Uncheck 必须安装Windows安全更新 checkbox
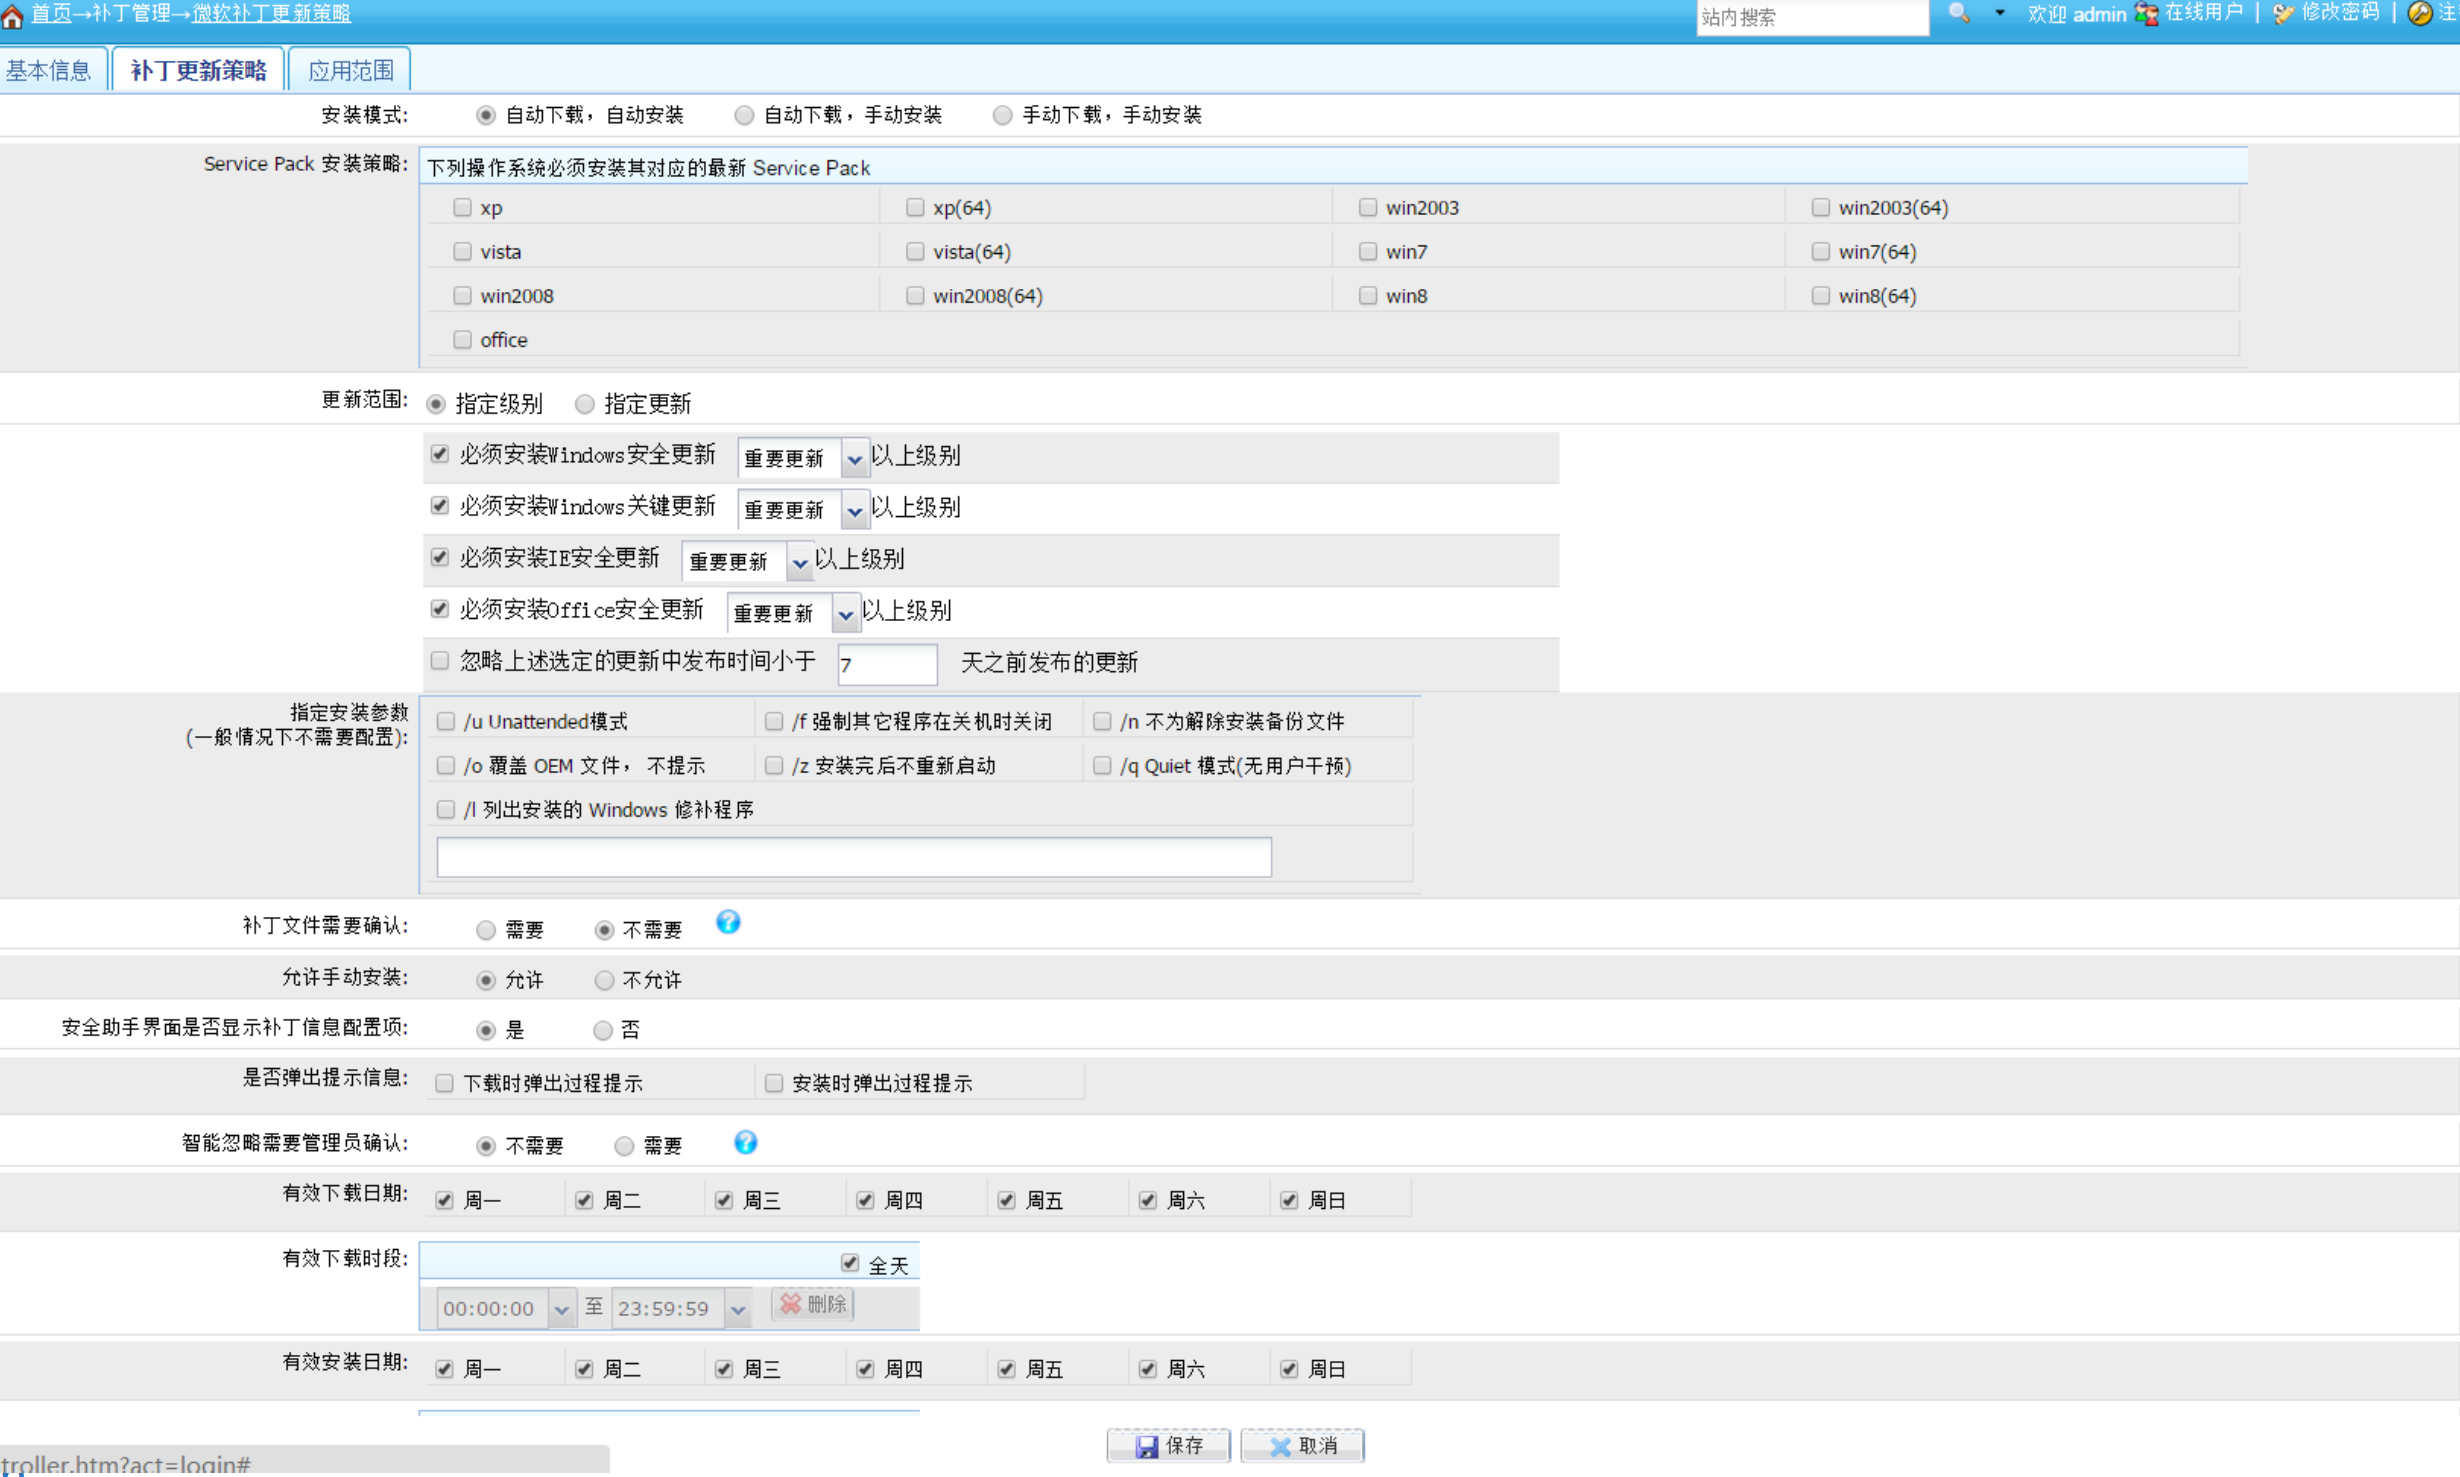The width and height of the screenshot is (2460, 1477). [440, 454]
